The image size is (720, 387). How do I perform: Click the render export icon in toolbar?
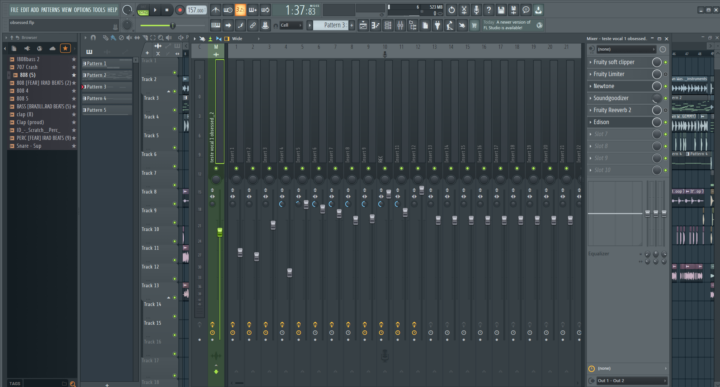[x=513, y=10]
